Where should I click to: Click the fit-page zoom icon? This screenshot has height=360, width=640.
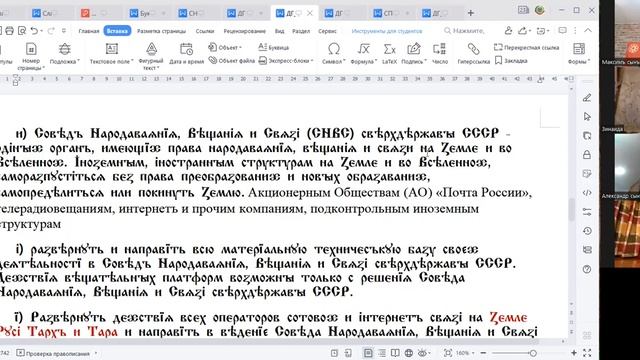click(448, 353)
